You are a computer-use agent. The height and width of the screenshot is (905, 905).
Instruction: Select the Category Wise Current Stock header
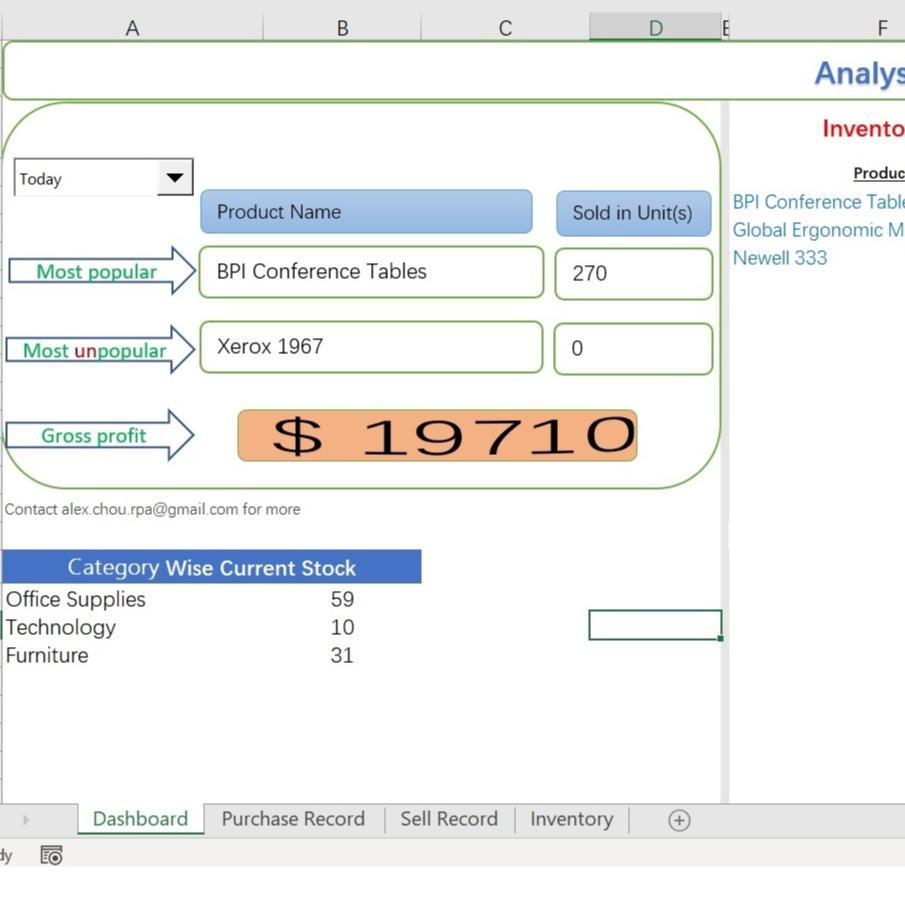pos(211,567)
